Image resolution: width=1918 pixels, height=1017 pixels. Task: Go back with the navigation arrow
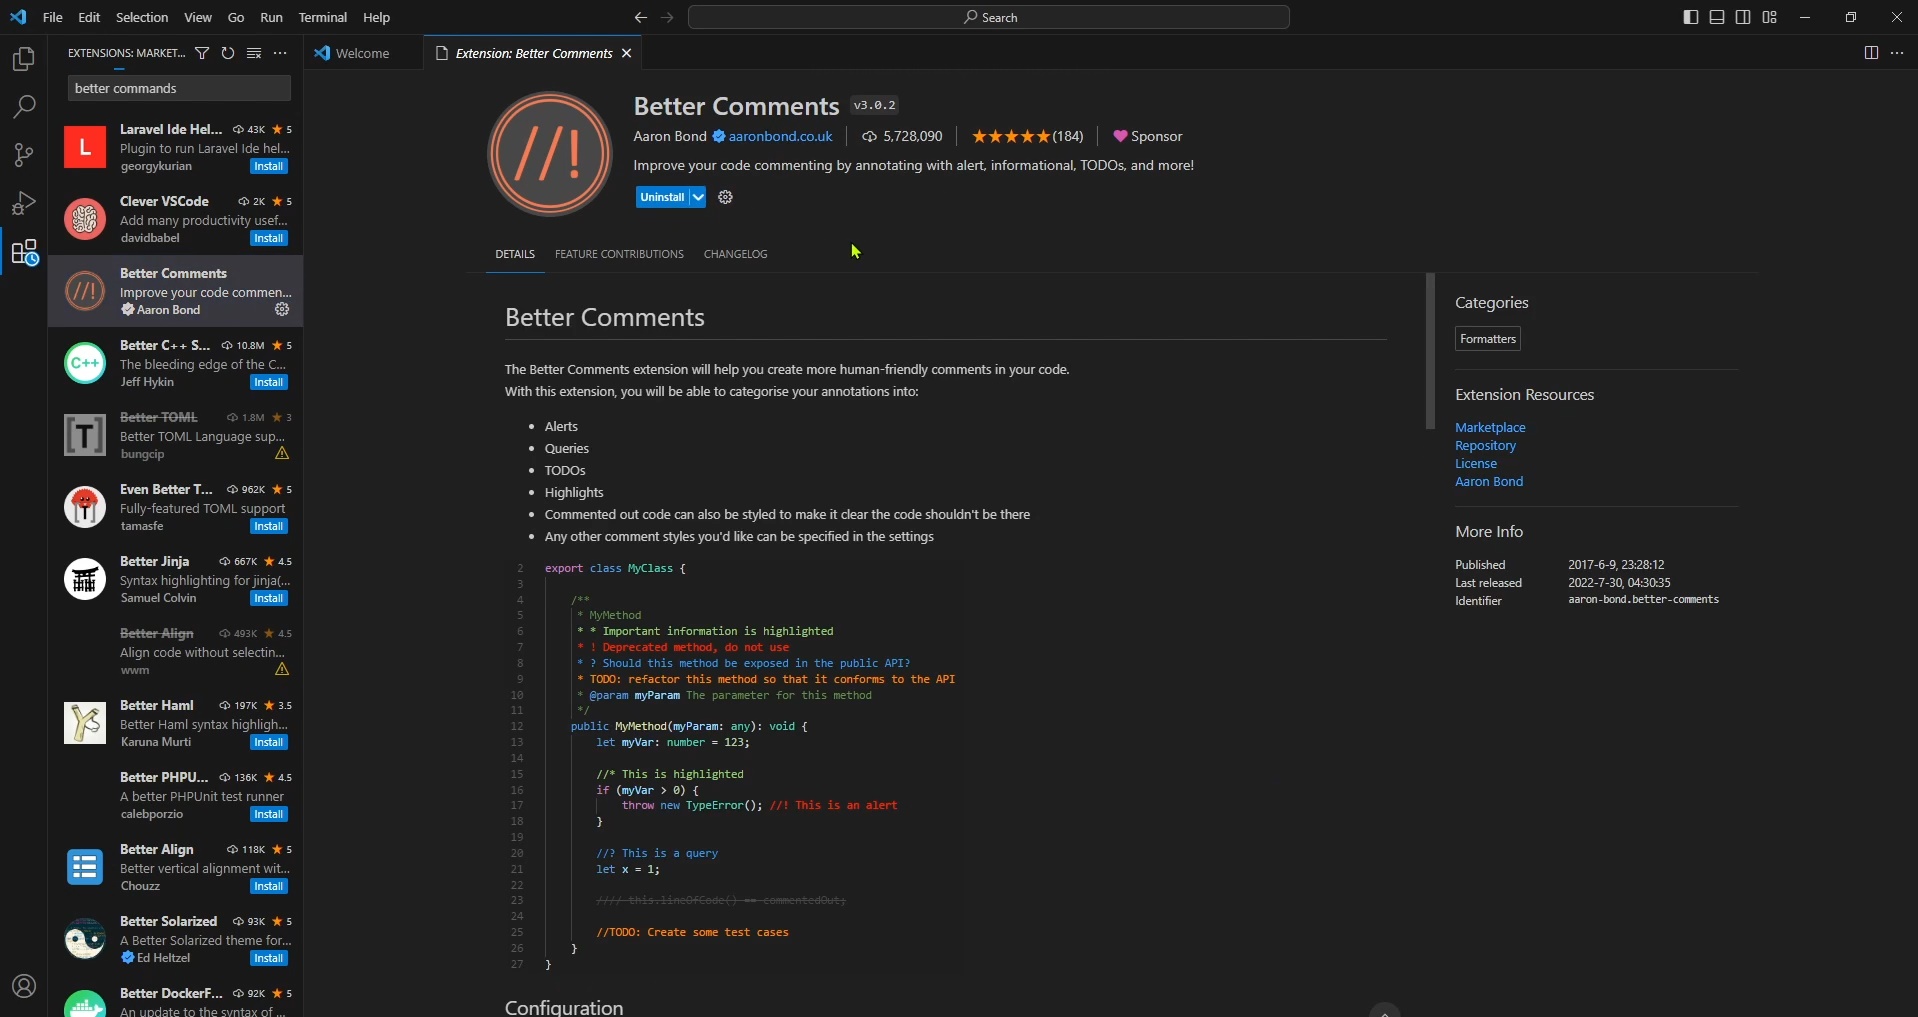point(640,17)
